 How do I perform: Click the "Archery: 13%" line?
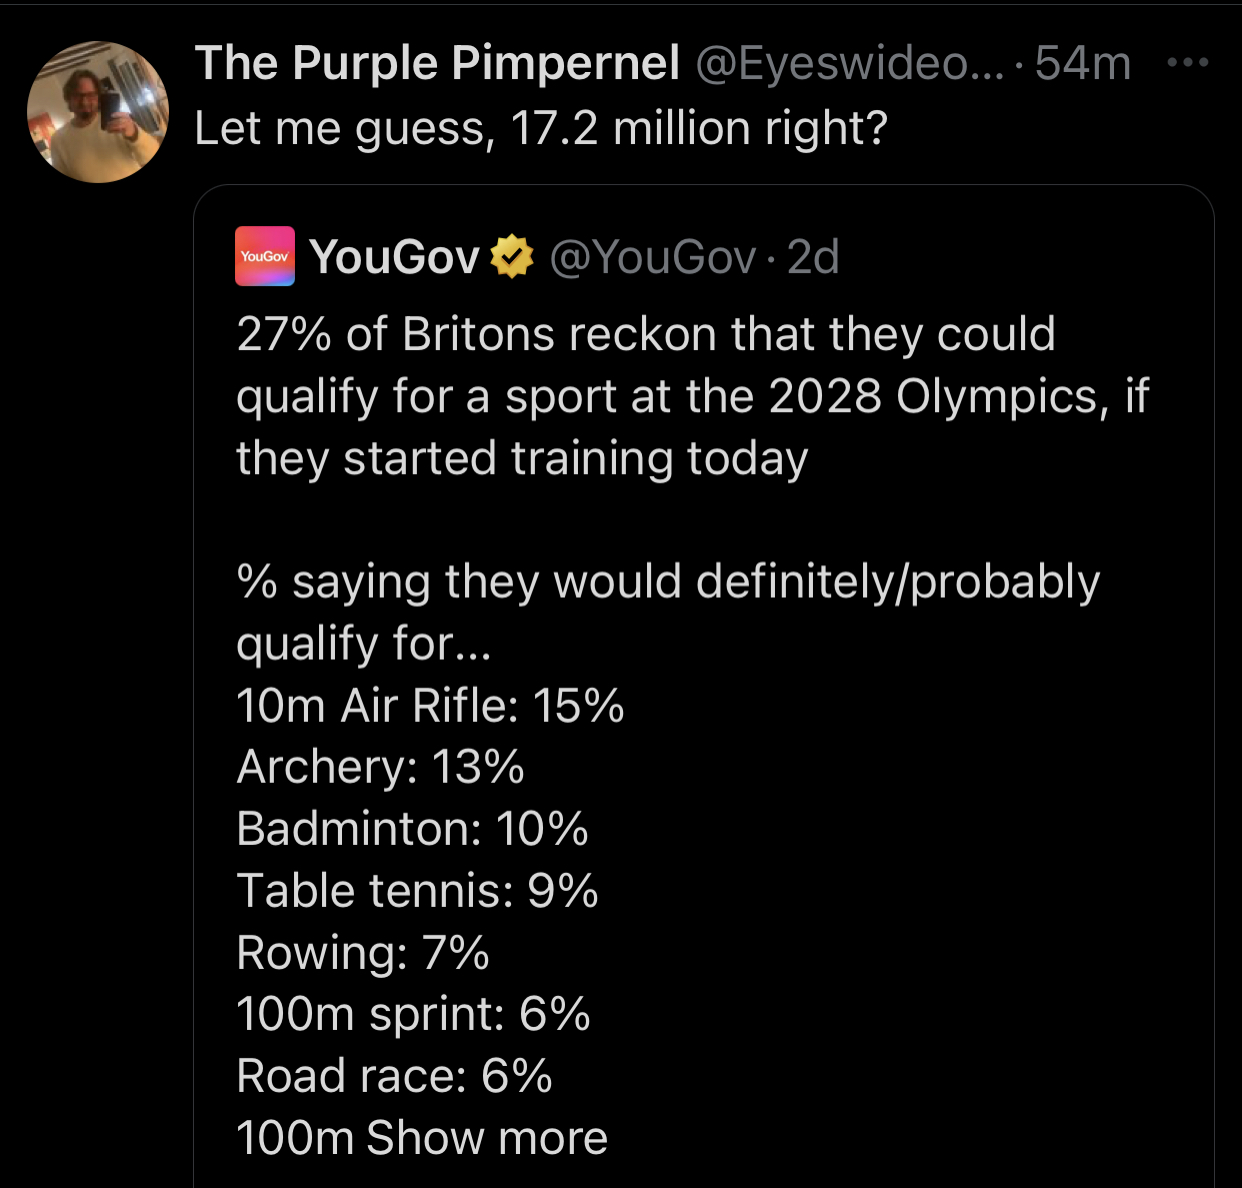(380, 768)
